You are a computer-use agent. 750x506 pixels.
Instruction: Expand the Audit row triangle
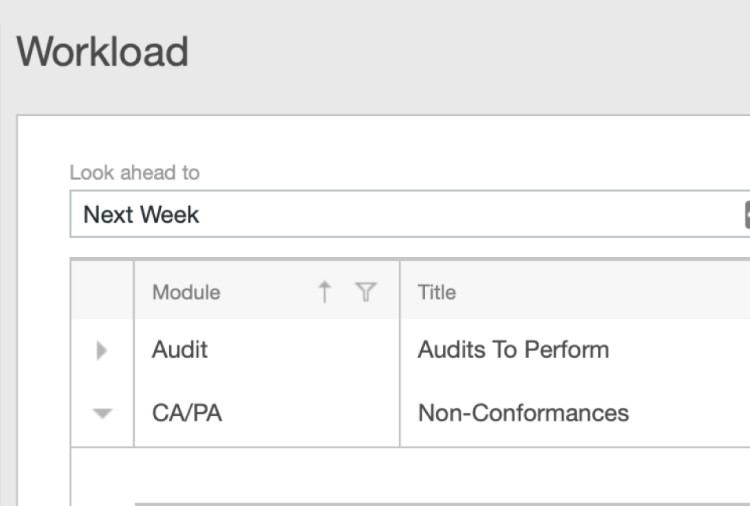tap(101, 350)
